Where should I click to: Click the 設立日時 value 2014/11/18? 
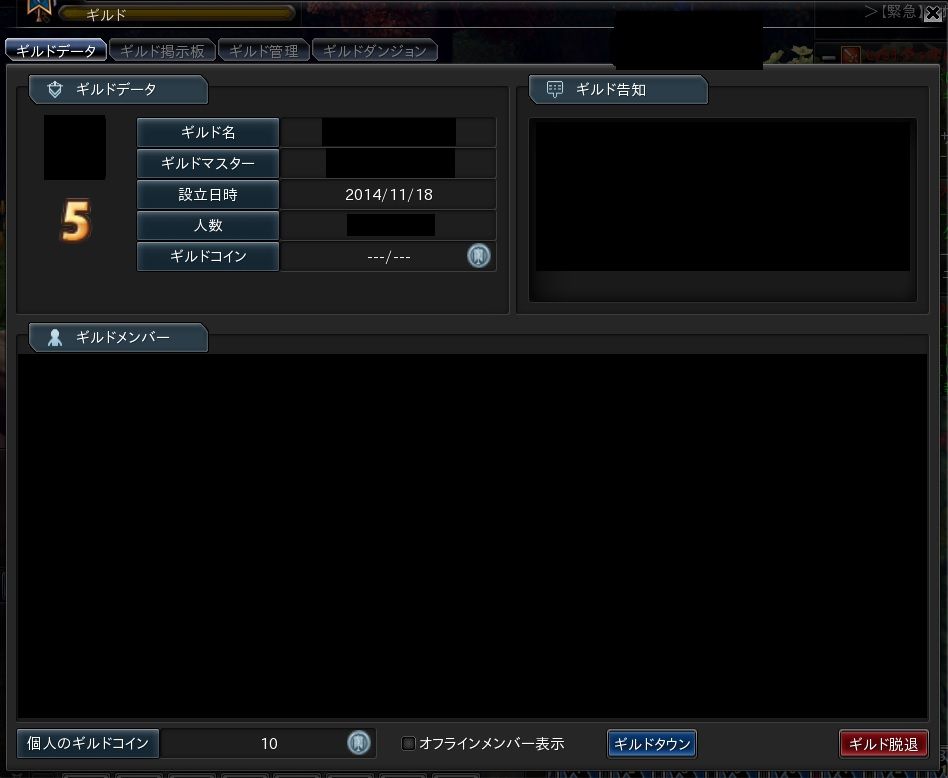pos(388,195)
